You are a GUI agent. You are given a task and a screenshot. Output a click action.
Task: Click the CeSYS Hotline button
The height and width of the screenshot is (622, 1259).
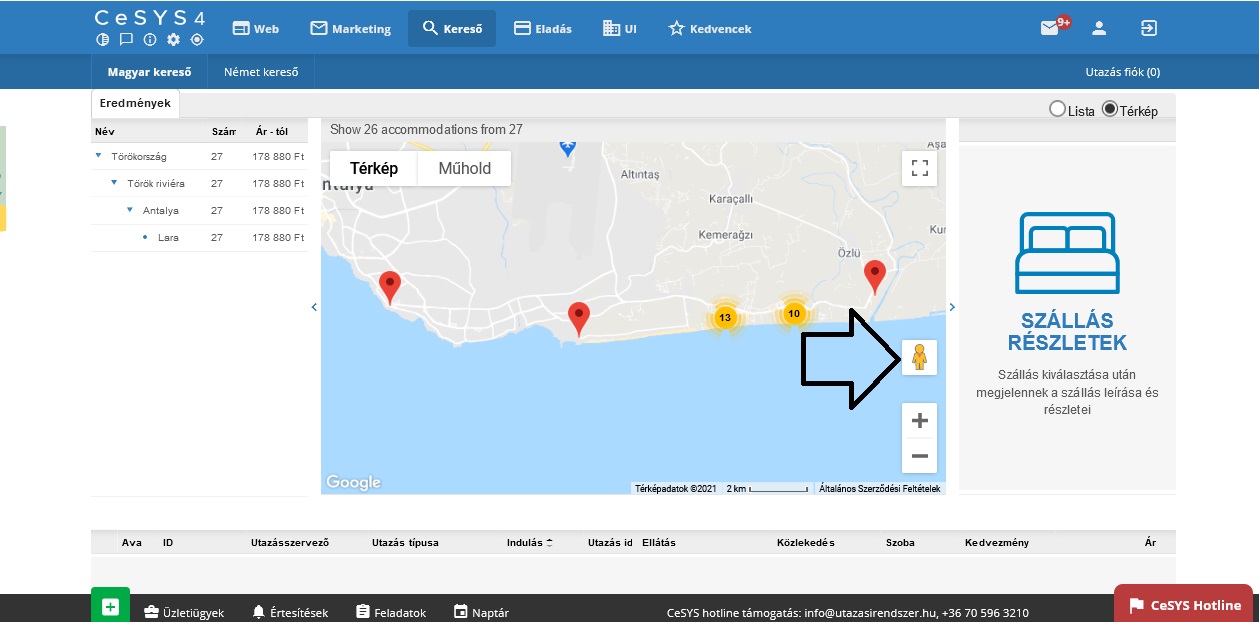(1184, 605)
